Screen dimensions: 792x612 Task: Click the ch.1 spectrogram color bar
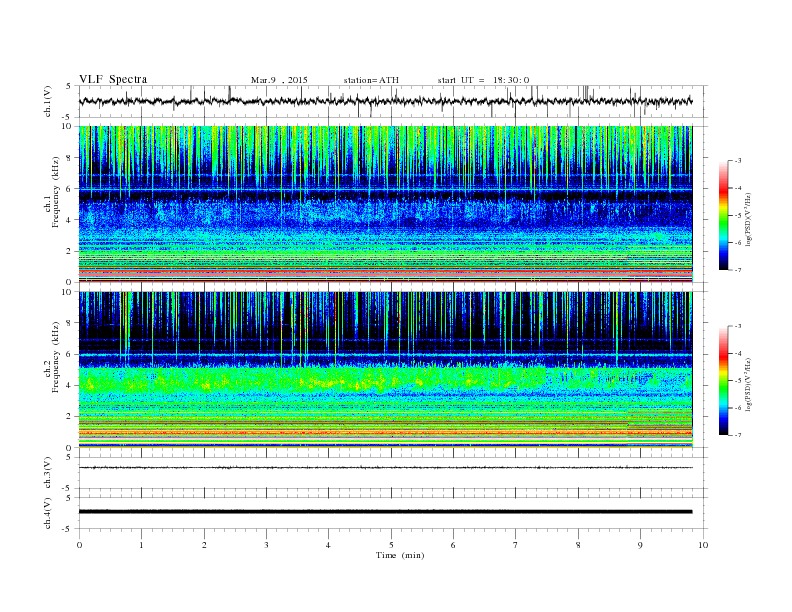click(x=724, y=216)
